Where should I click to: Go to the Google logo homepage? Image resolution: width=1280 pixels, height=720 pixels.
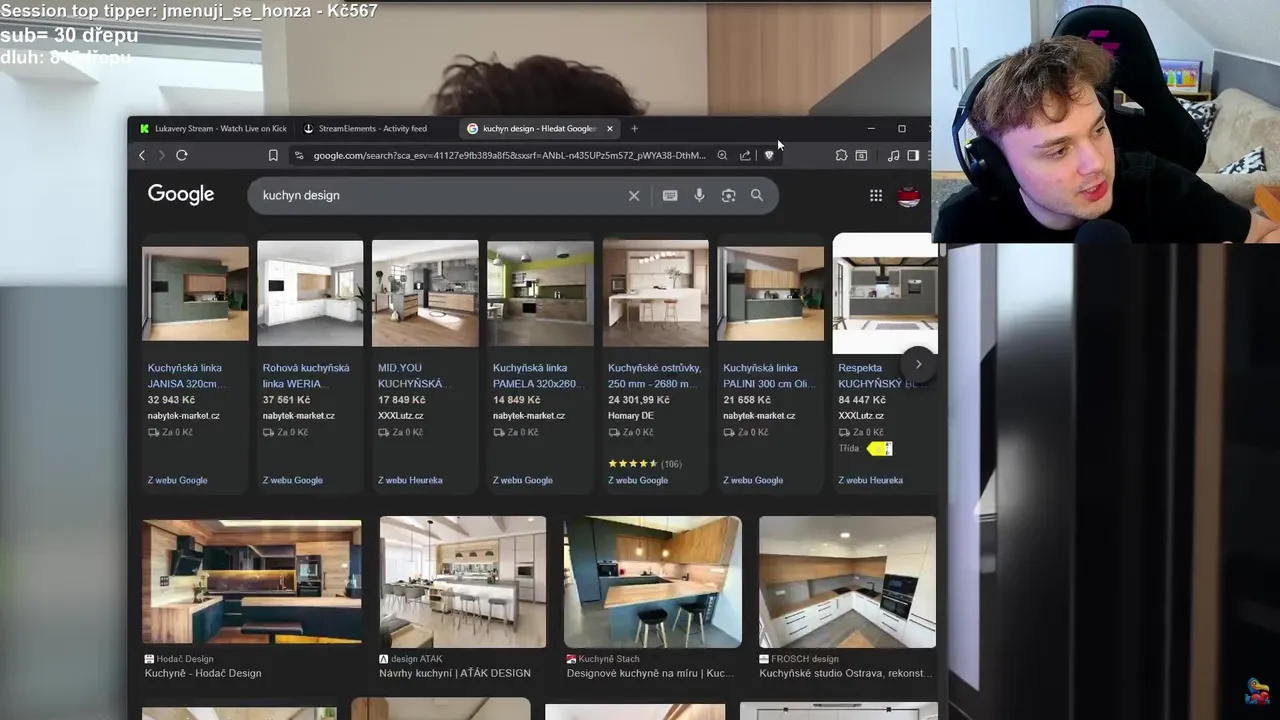[x=181, y=194]
